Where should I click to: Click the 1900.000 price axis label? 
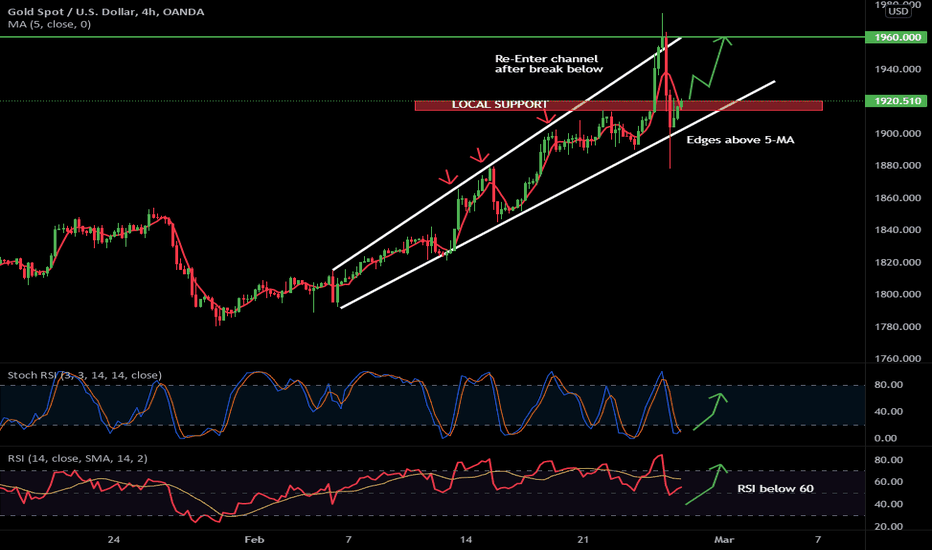tap(898, 134)
